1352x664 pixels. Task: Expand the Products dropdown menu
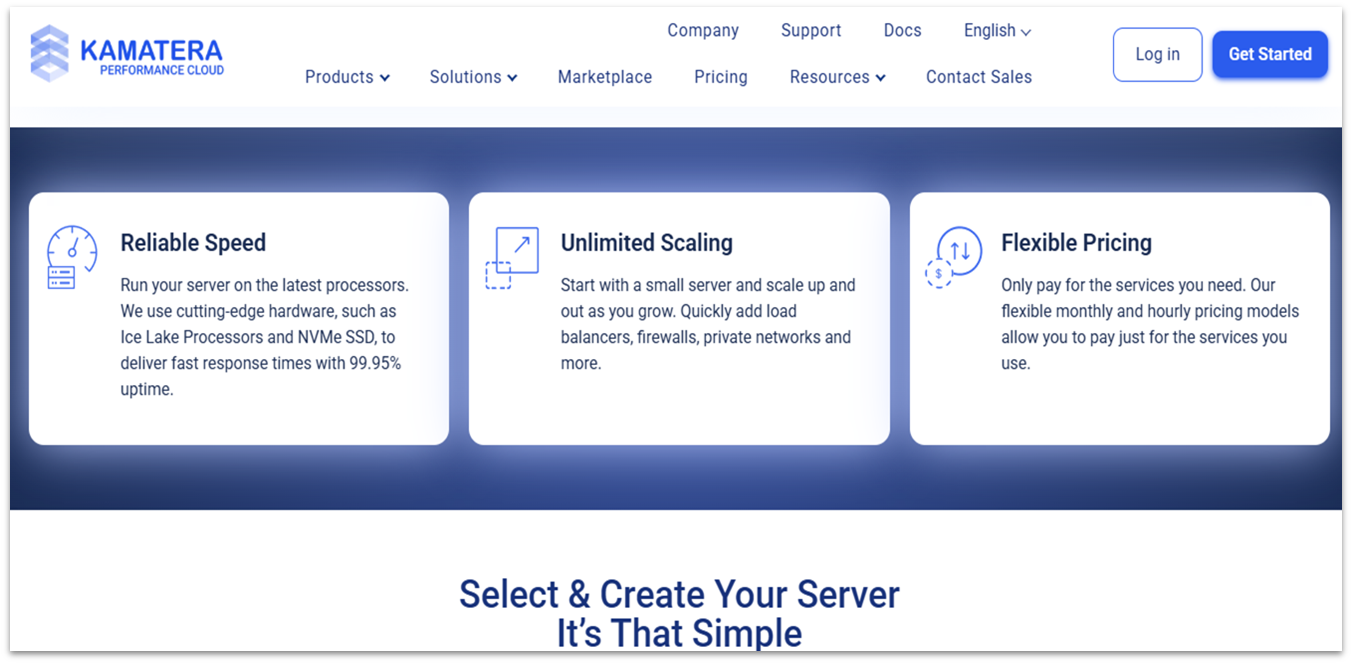tap(347, 77)
